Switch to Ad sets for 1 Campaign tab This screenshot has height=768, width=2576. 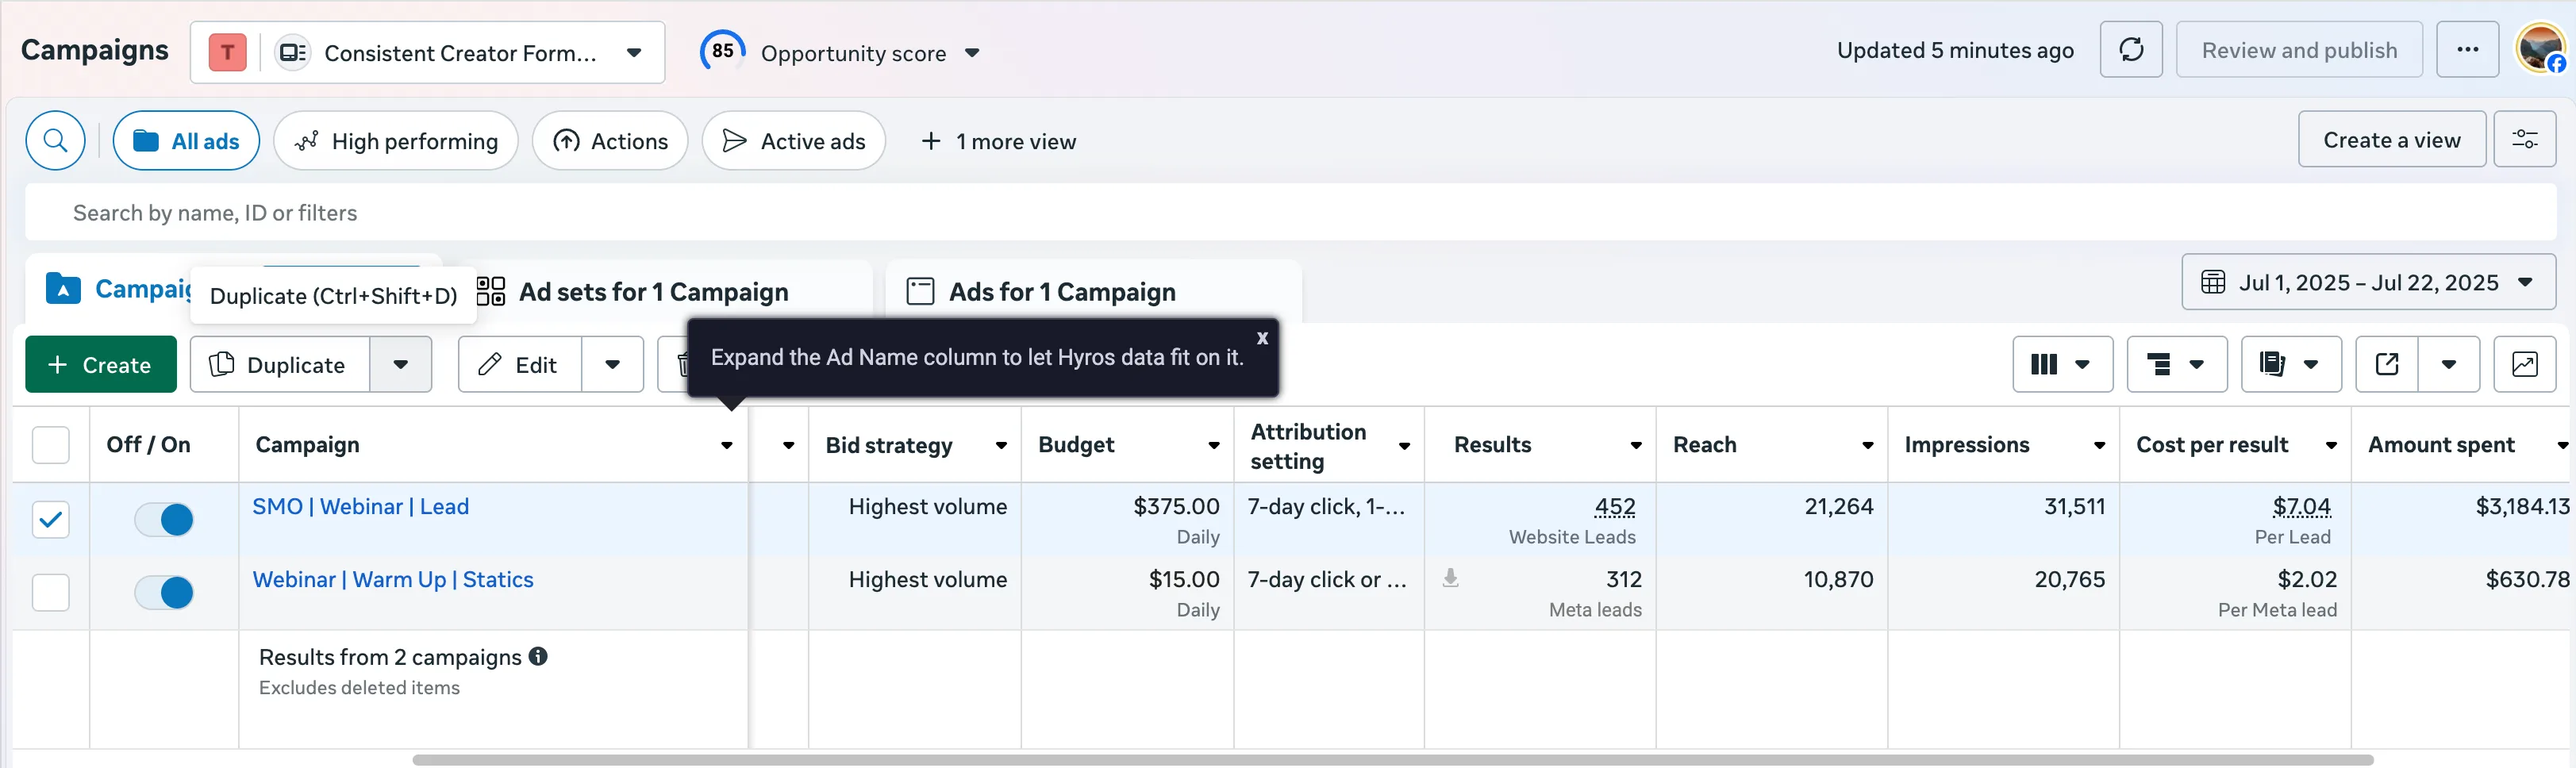tap(653, 292)
